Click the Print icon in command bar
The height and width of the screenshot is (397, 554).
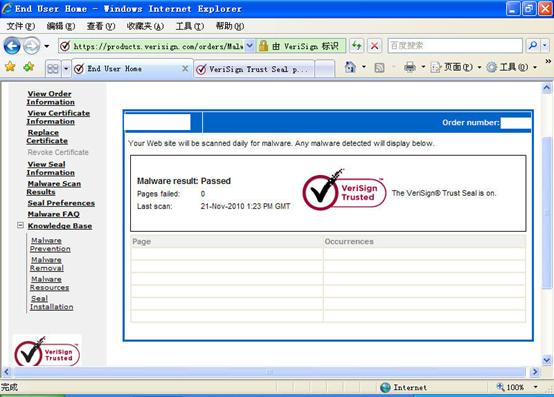pos(410,67)
